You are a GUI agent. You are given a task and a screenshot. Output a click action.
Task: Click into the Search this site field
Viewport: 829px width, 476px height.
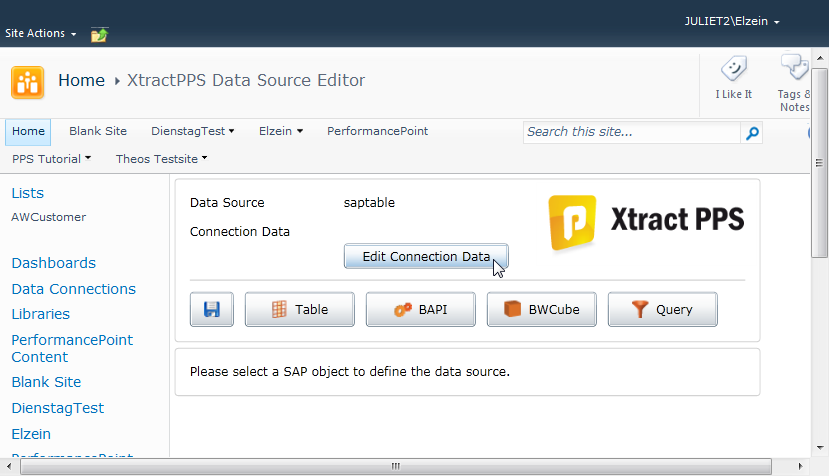tap(632, 132)
